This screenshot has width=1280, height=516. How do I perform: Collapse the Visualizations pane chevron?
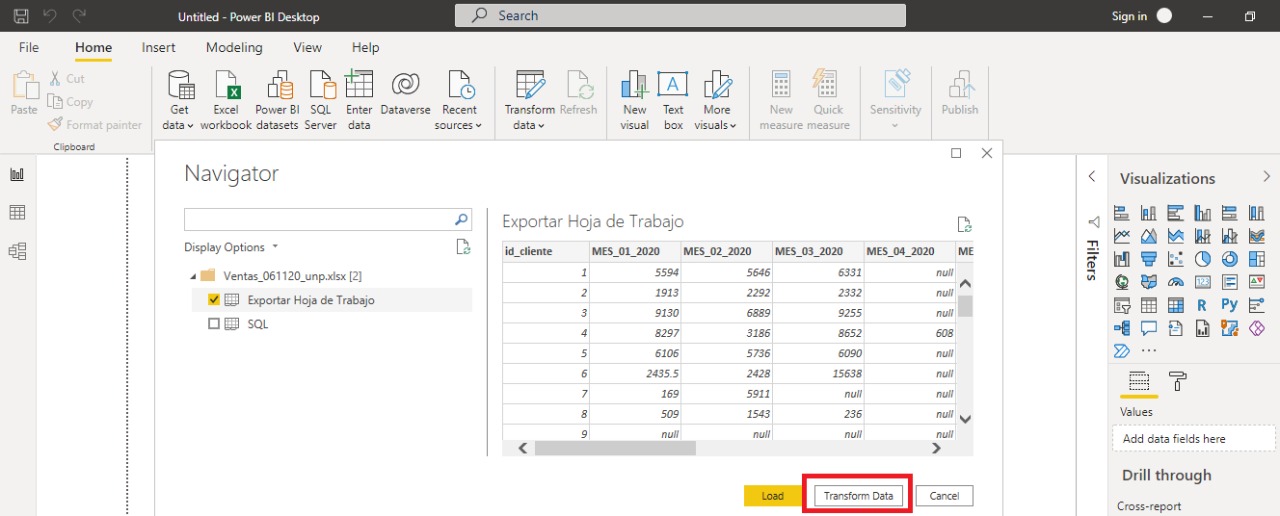1267,177
